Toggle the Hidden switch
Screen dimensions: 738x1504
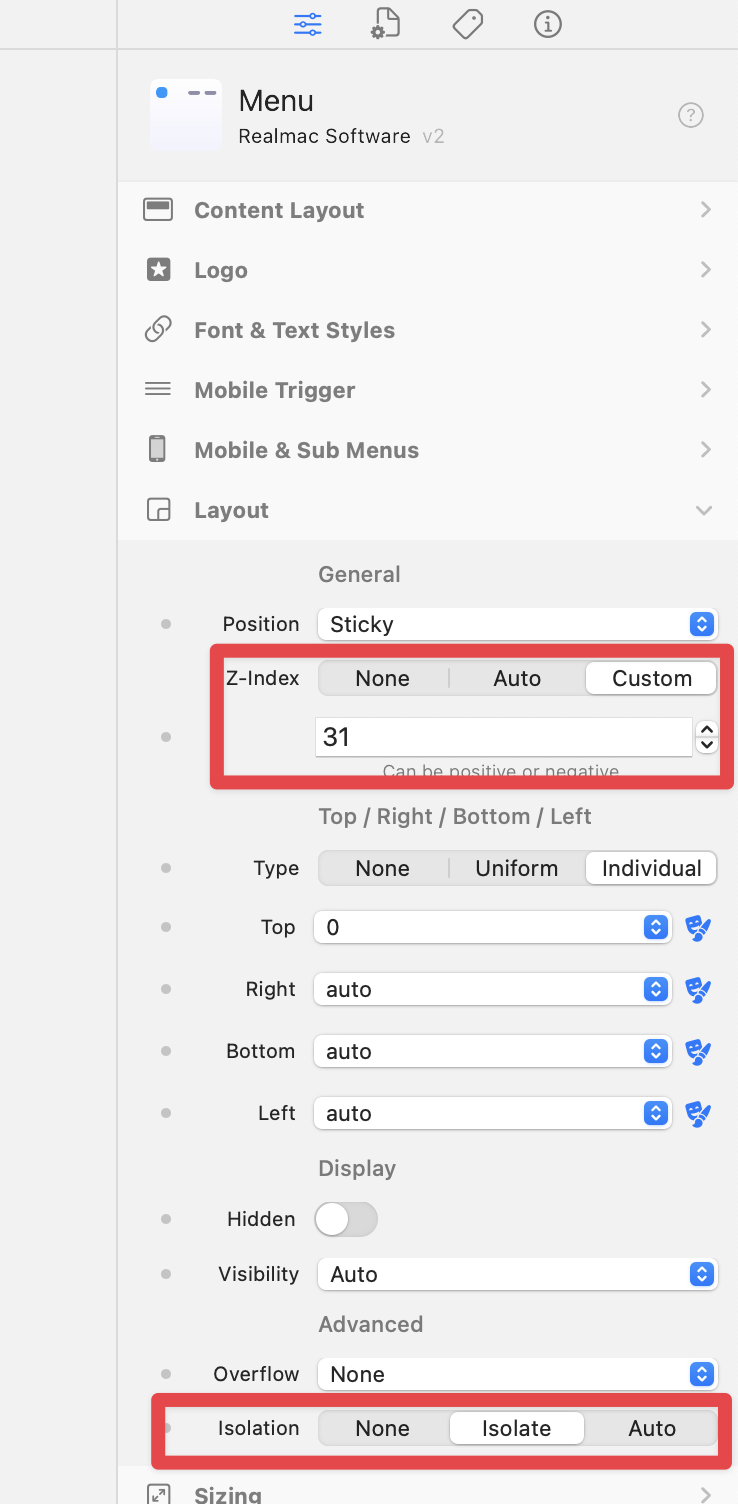[x=346, y=1219]
